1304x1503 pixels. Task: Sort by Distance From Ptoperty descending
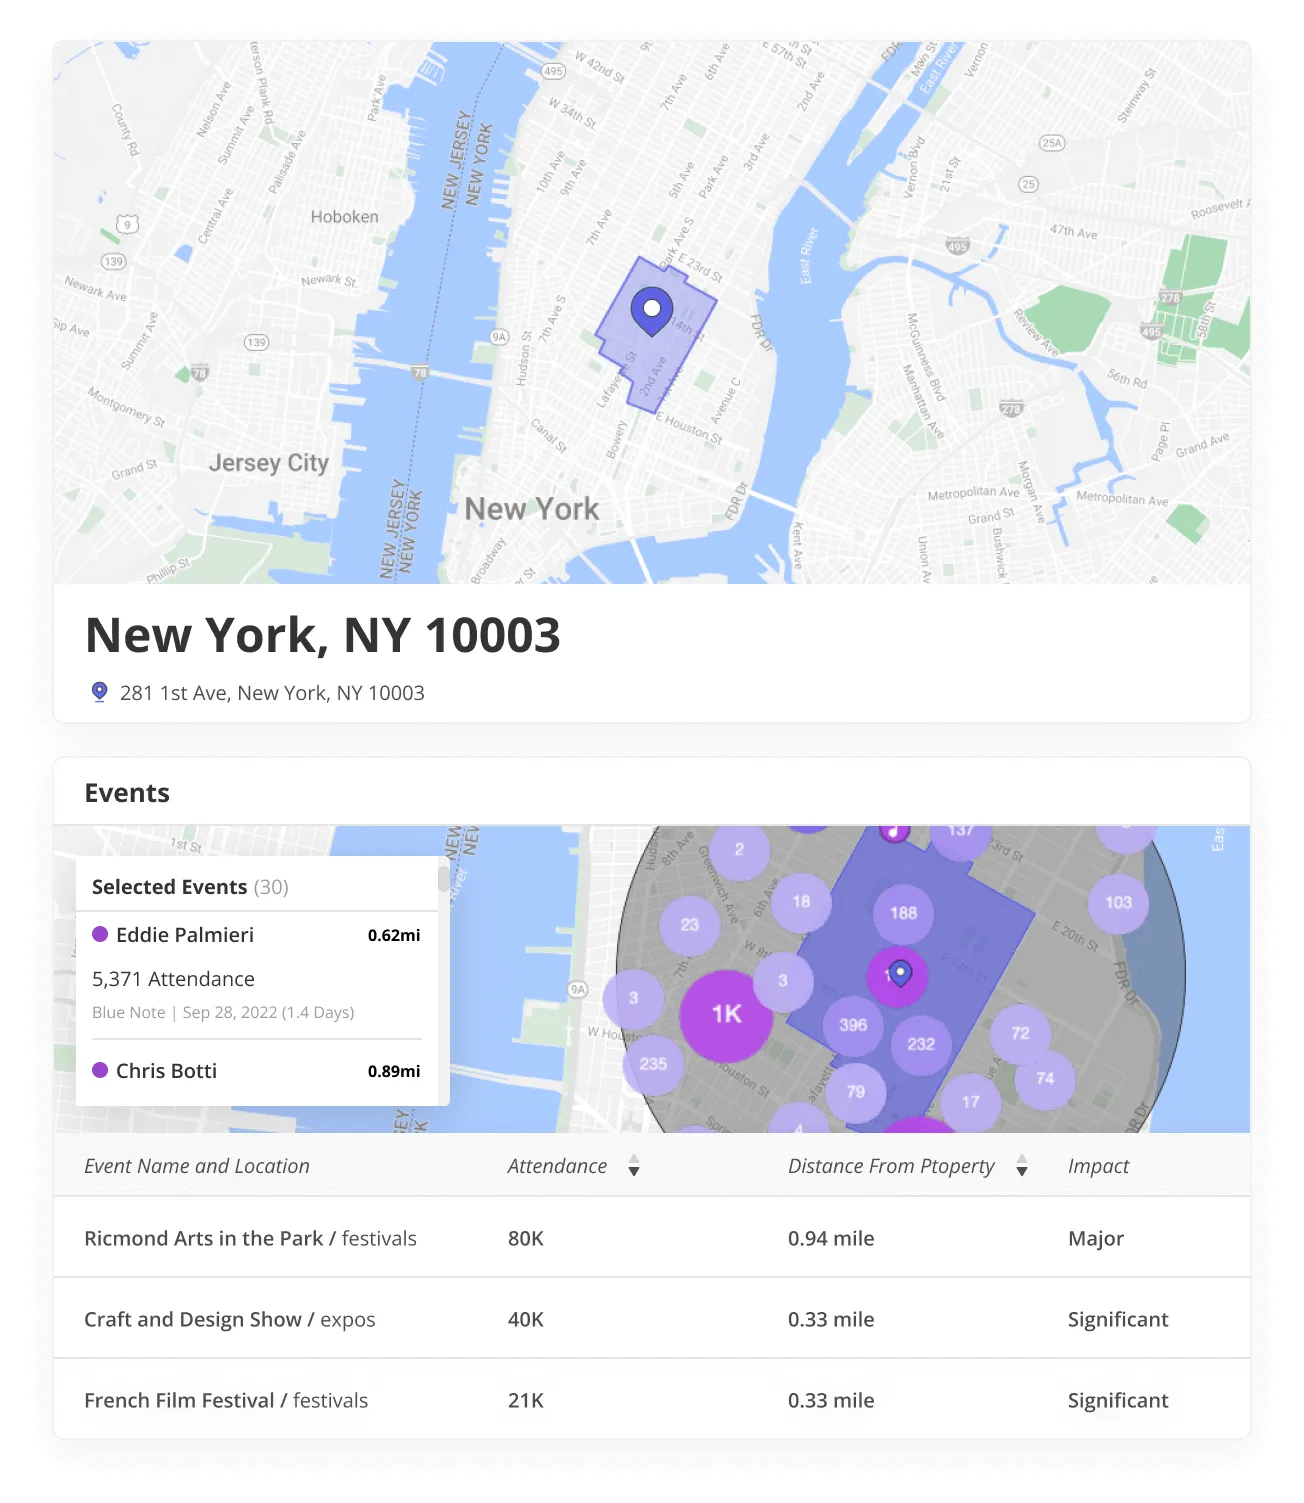(1021, 1171)
